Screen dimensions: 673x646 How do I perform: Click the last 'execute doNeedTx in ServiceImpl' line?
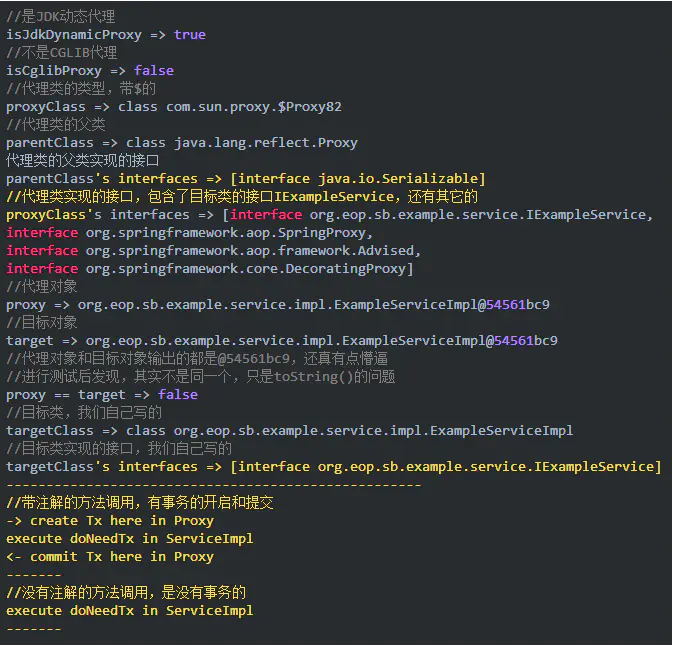pos(130,611)
